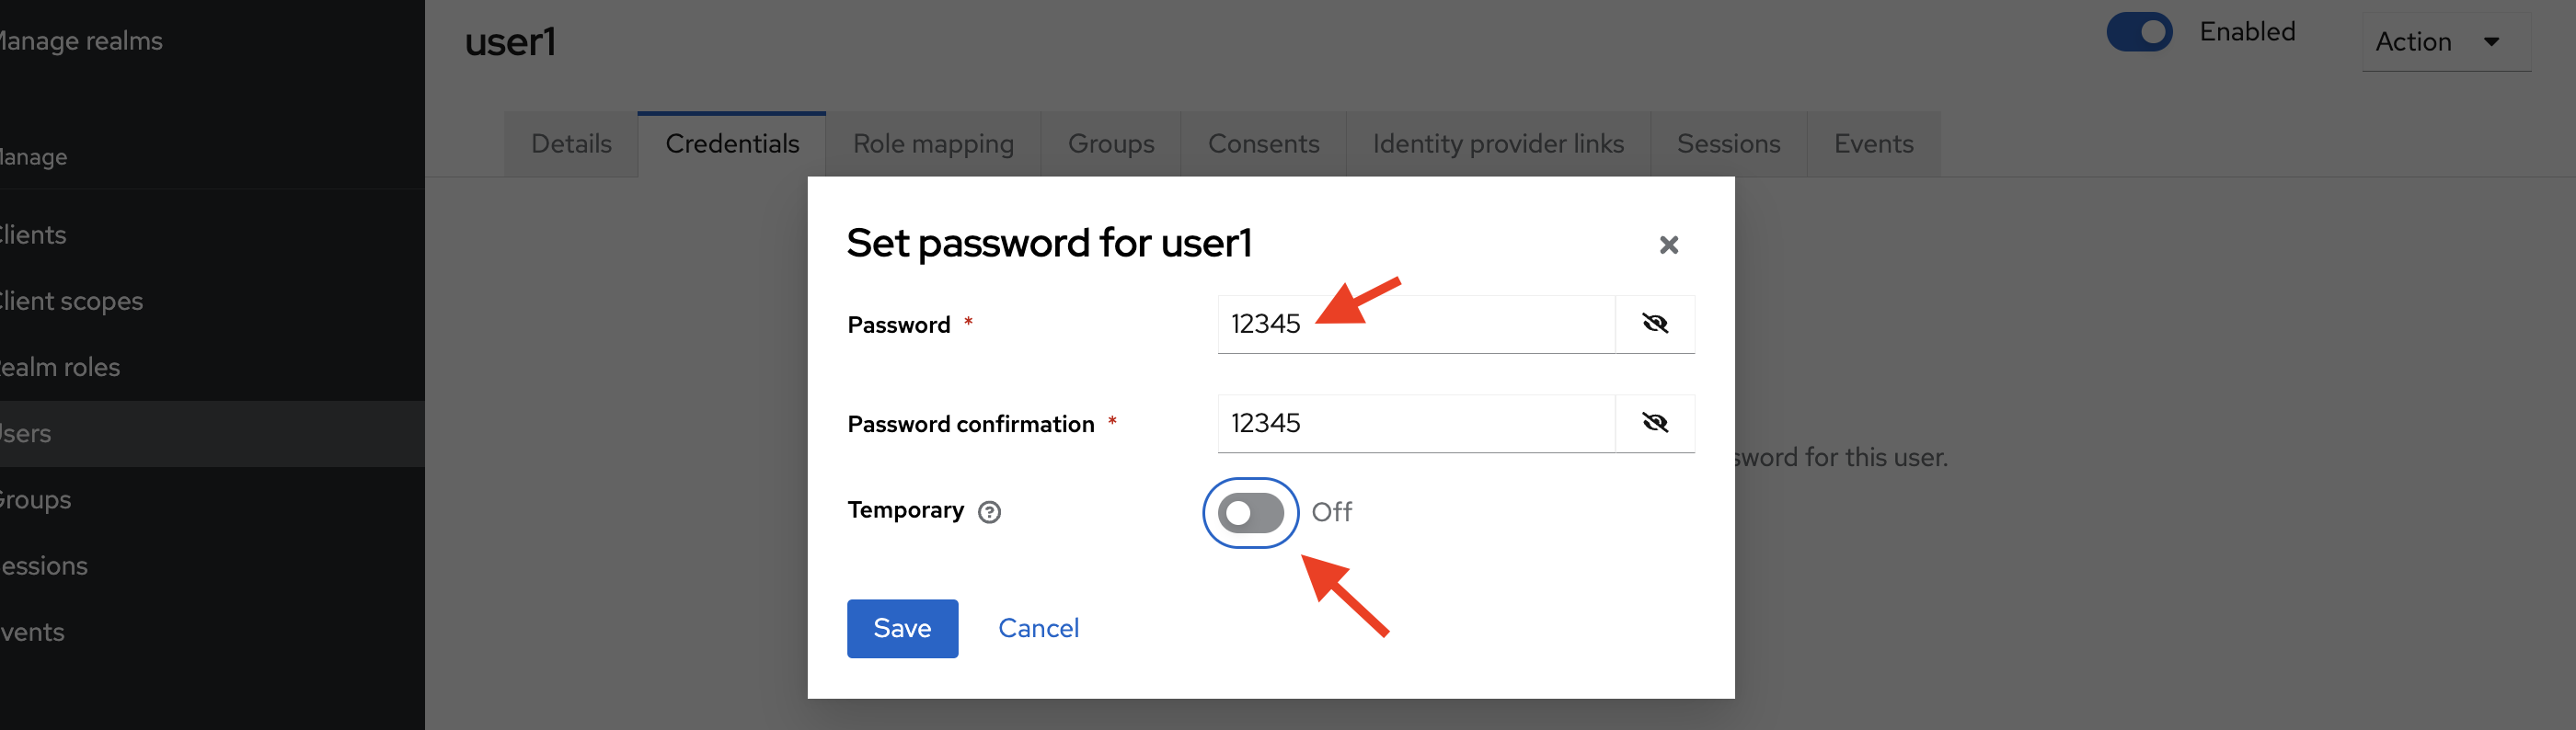This screenshot has width=2576, height=730.
Task: Save the new password
Action: 902,628
